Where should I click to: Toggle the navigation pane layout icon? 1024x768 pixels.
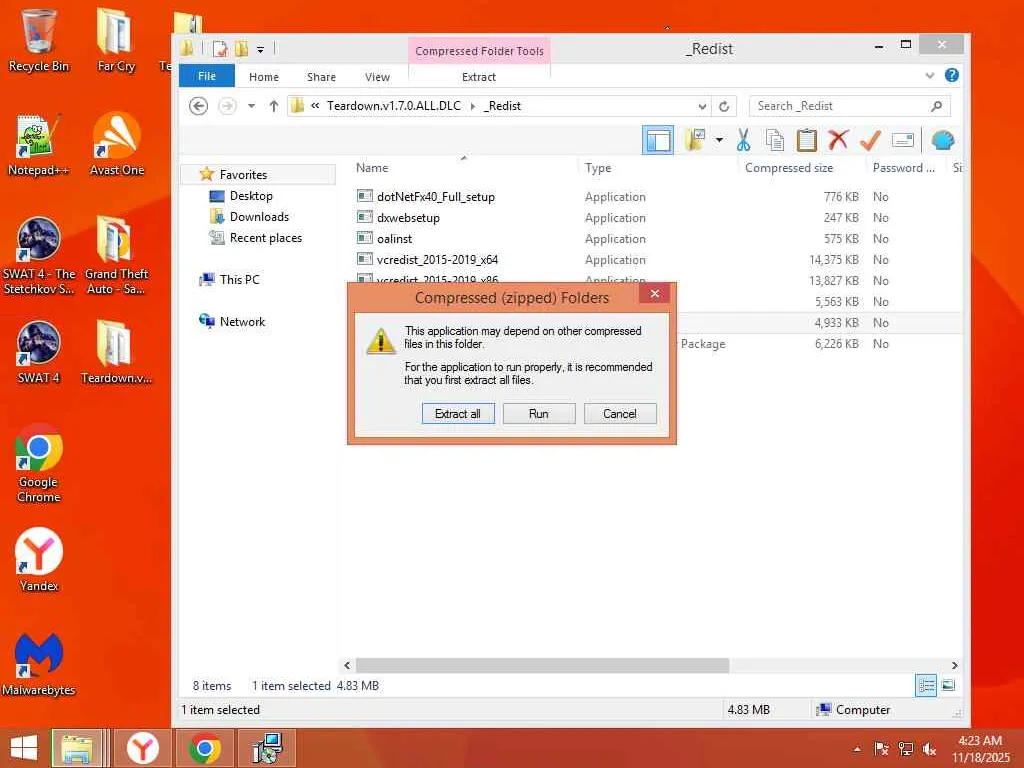[658, 140]
